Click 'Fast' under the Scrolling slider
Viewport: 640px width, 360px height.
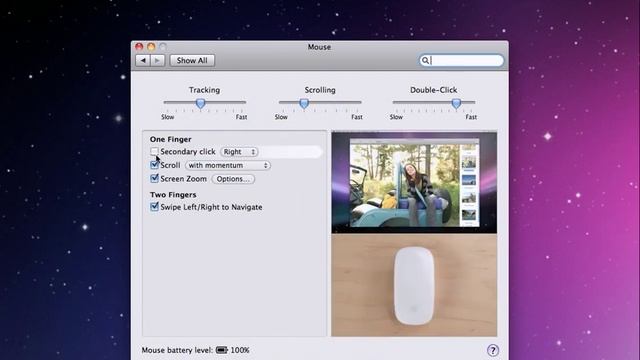pos(357,117)
